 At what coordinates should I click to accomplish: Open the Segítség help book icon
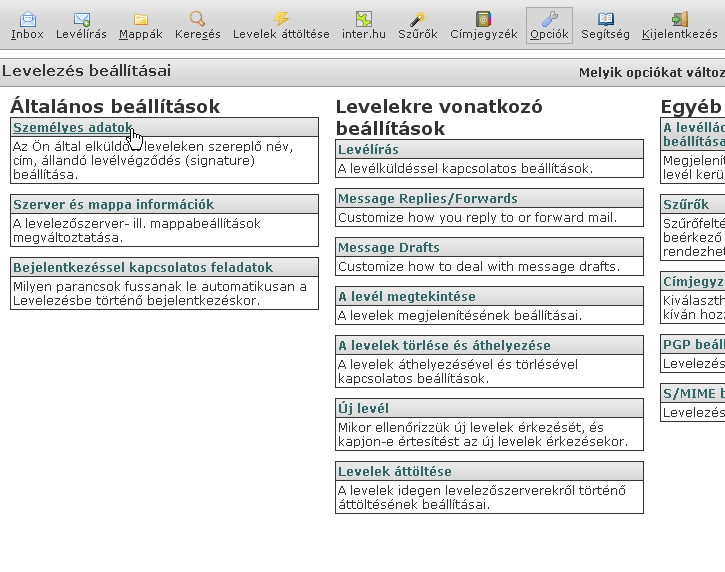pos(605,19)
